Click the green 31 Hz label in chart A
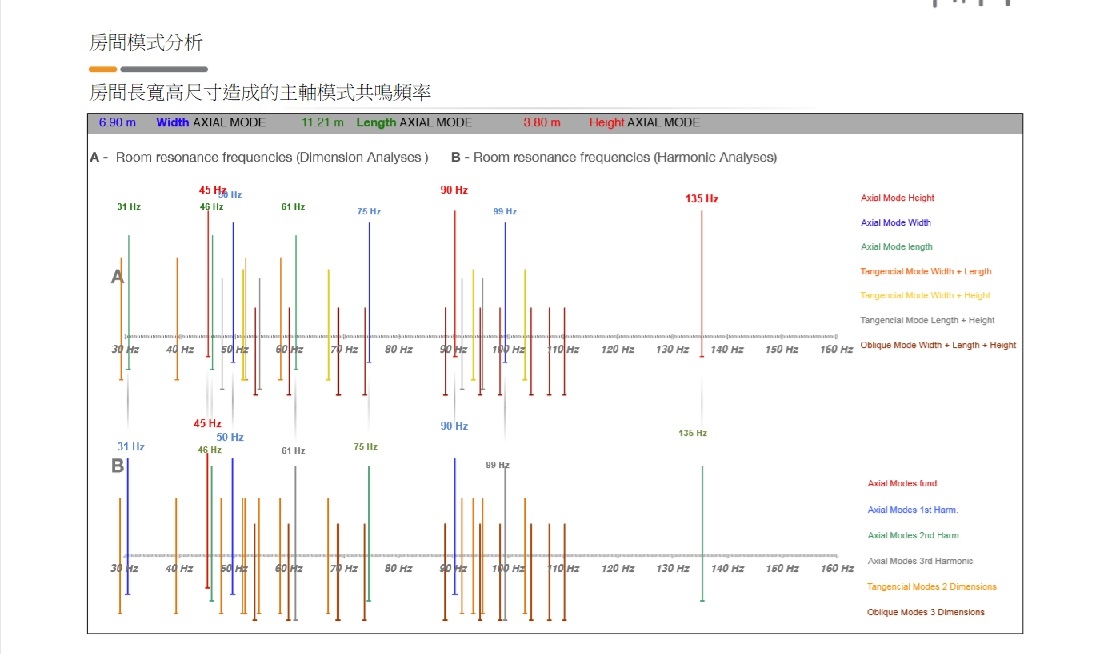 (129, 207)
